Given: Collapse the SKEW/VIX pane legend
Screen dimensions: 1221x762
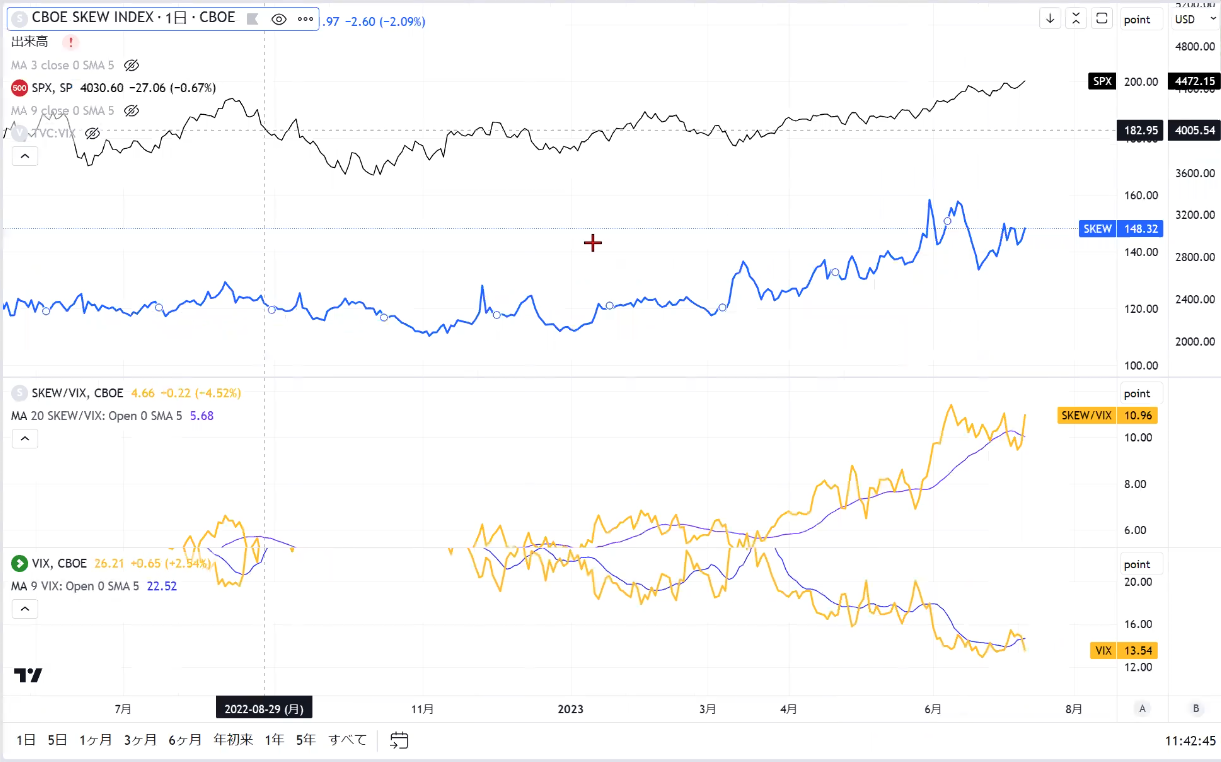Looking at the screenshot, I should coord(25,438).
